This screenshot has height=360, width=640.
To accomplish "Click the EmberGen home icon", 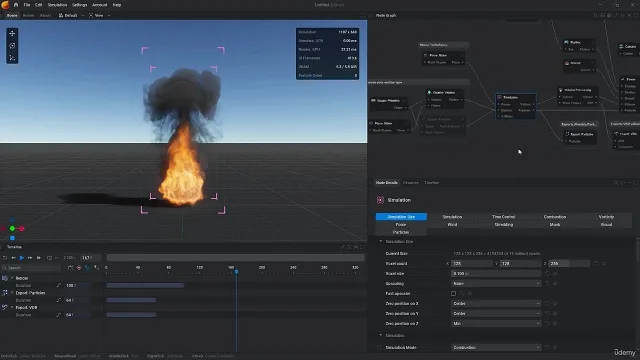I will 16,5.
